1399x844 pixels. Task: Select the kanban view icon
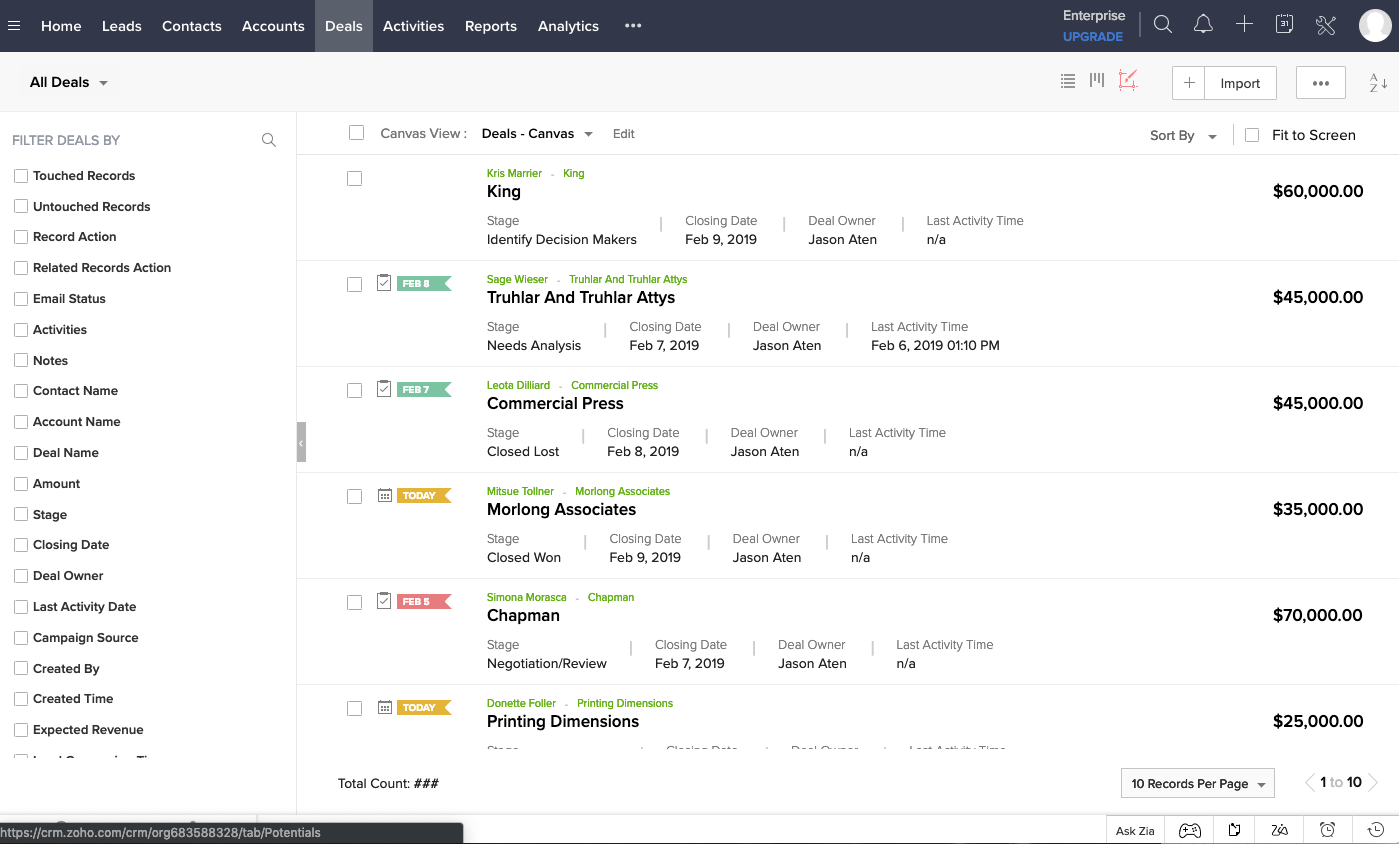click(x=1096, y=81)
